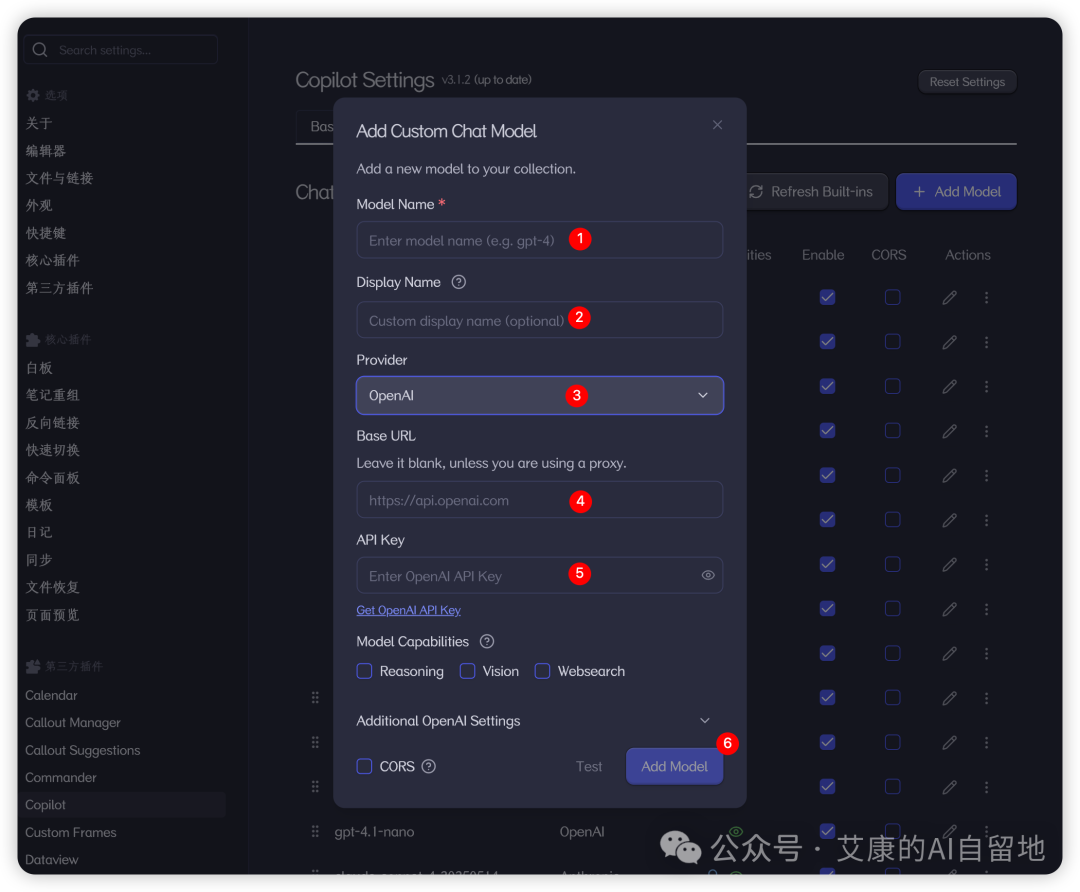The image size is (1080, 892).
Task: Open 模板 plugin settings
Action: click(39, 505)
